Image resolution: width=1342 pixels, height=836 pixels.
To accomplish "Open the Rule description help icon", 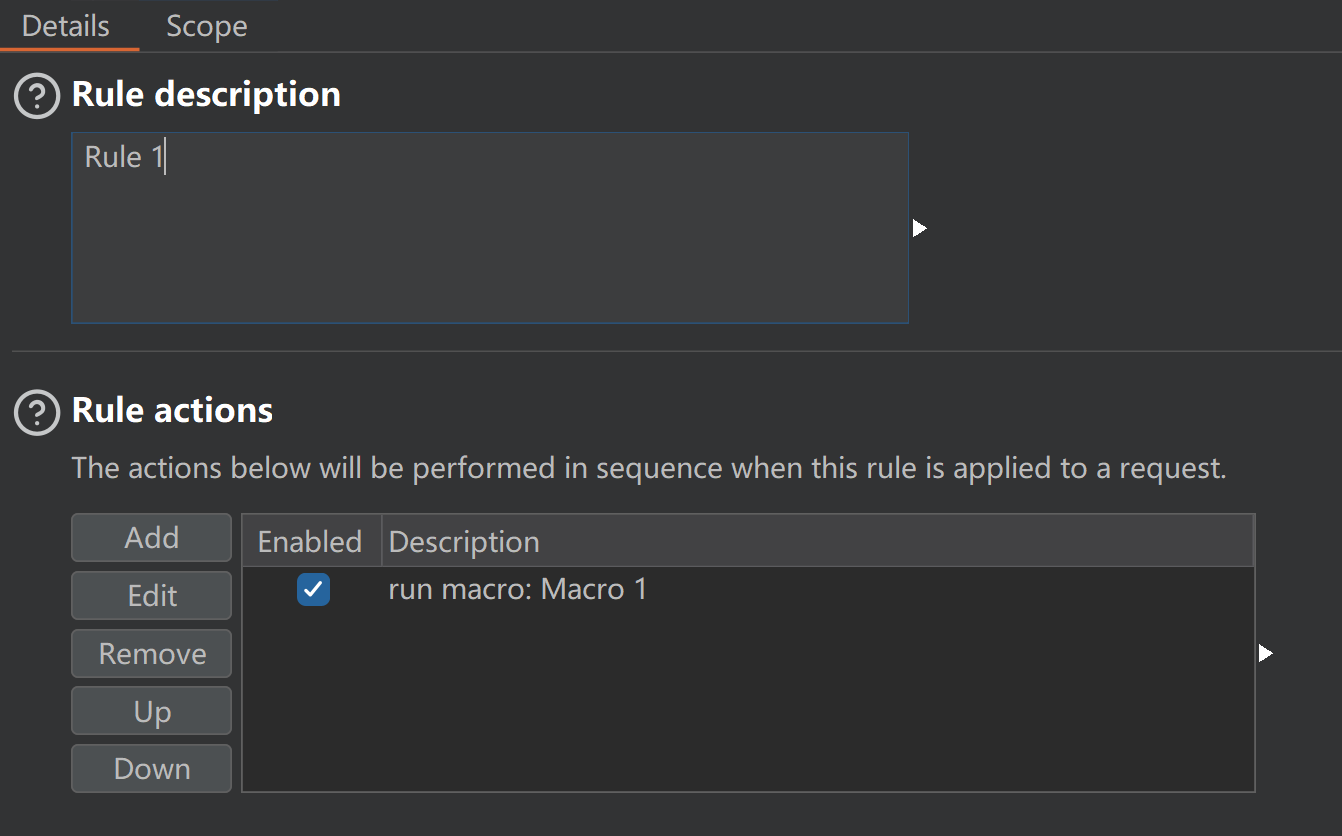I will coord(38,96).
